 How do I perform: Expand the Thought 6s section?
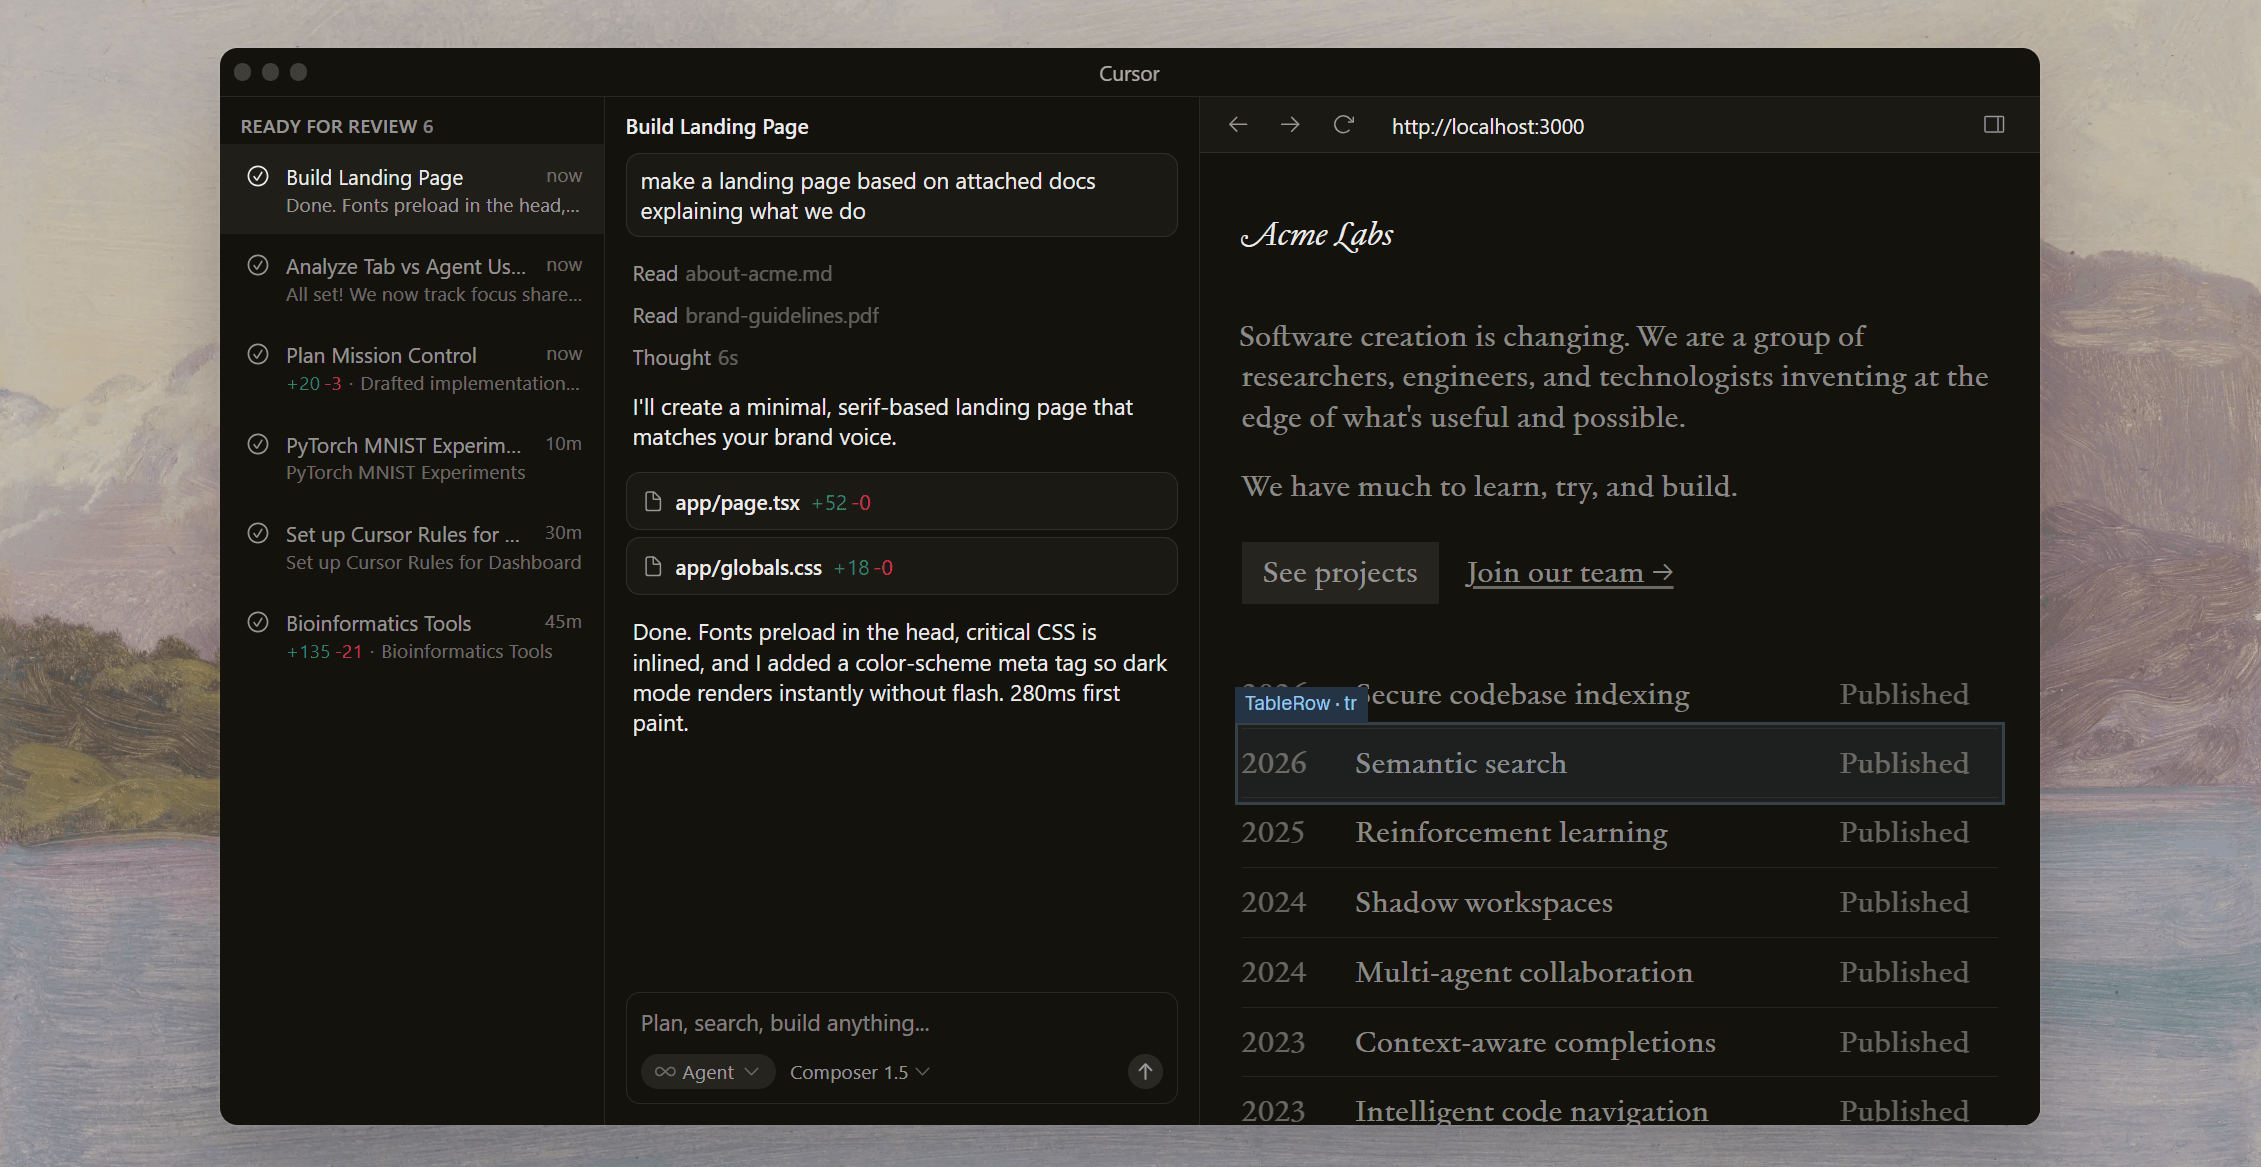[685, 358]
